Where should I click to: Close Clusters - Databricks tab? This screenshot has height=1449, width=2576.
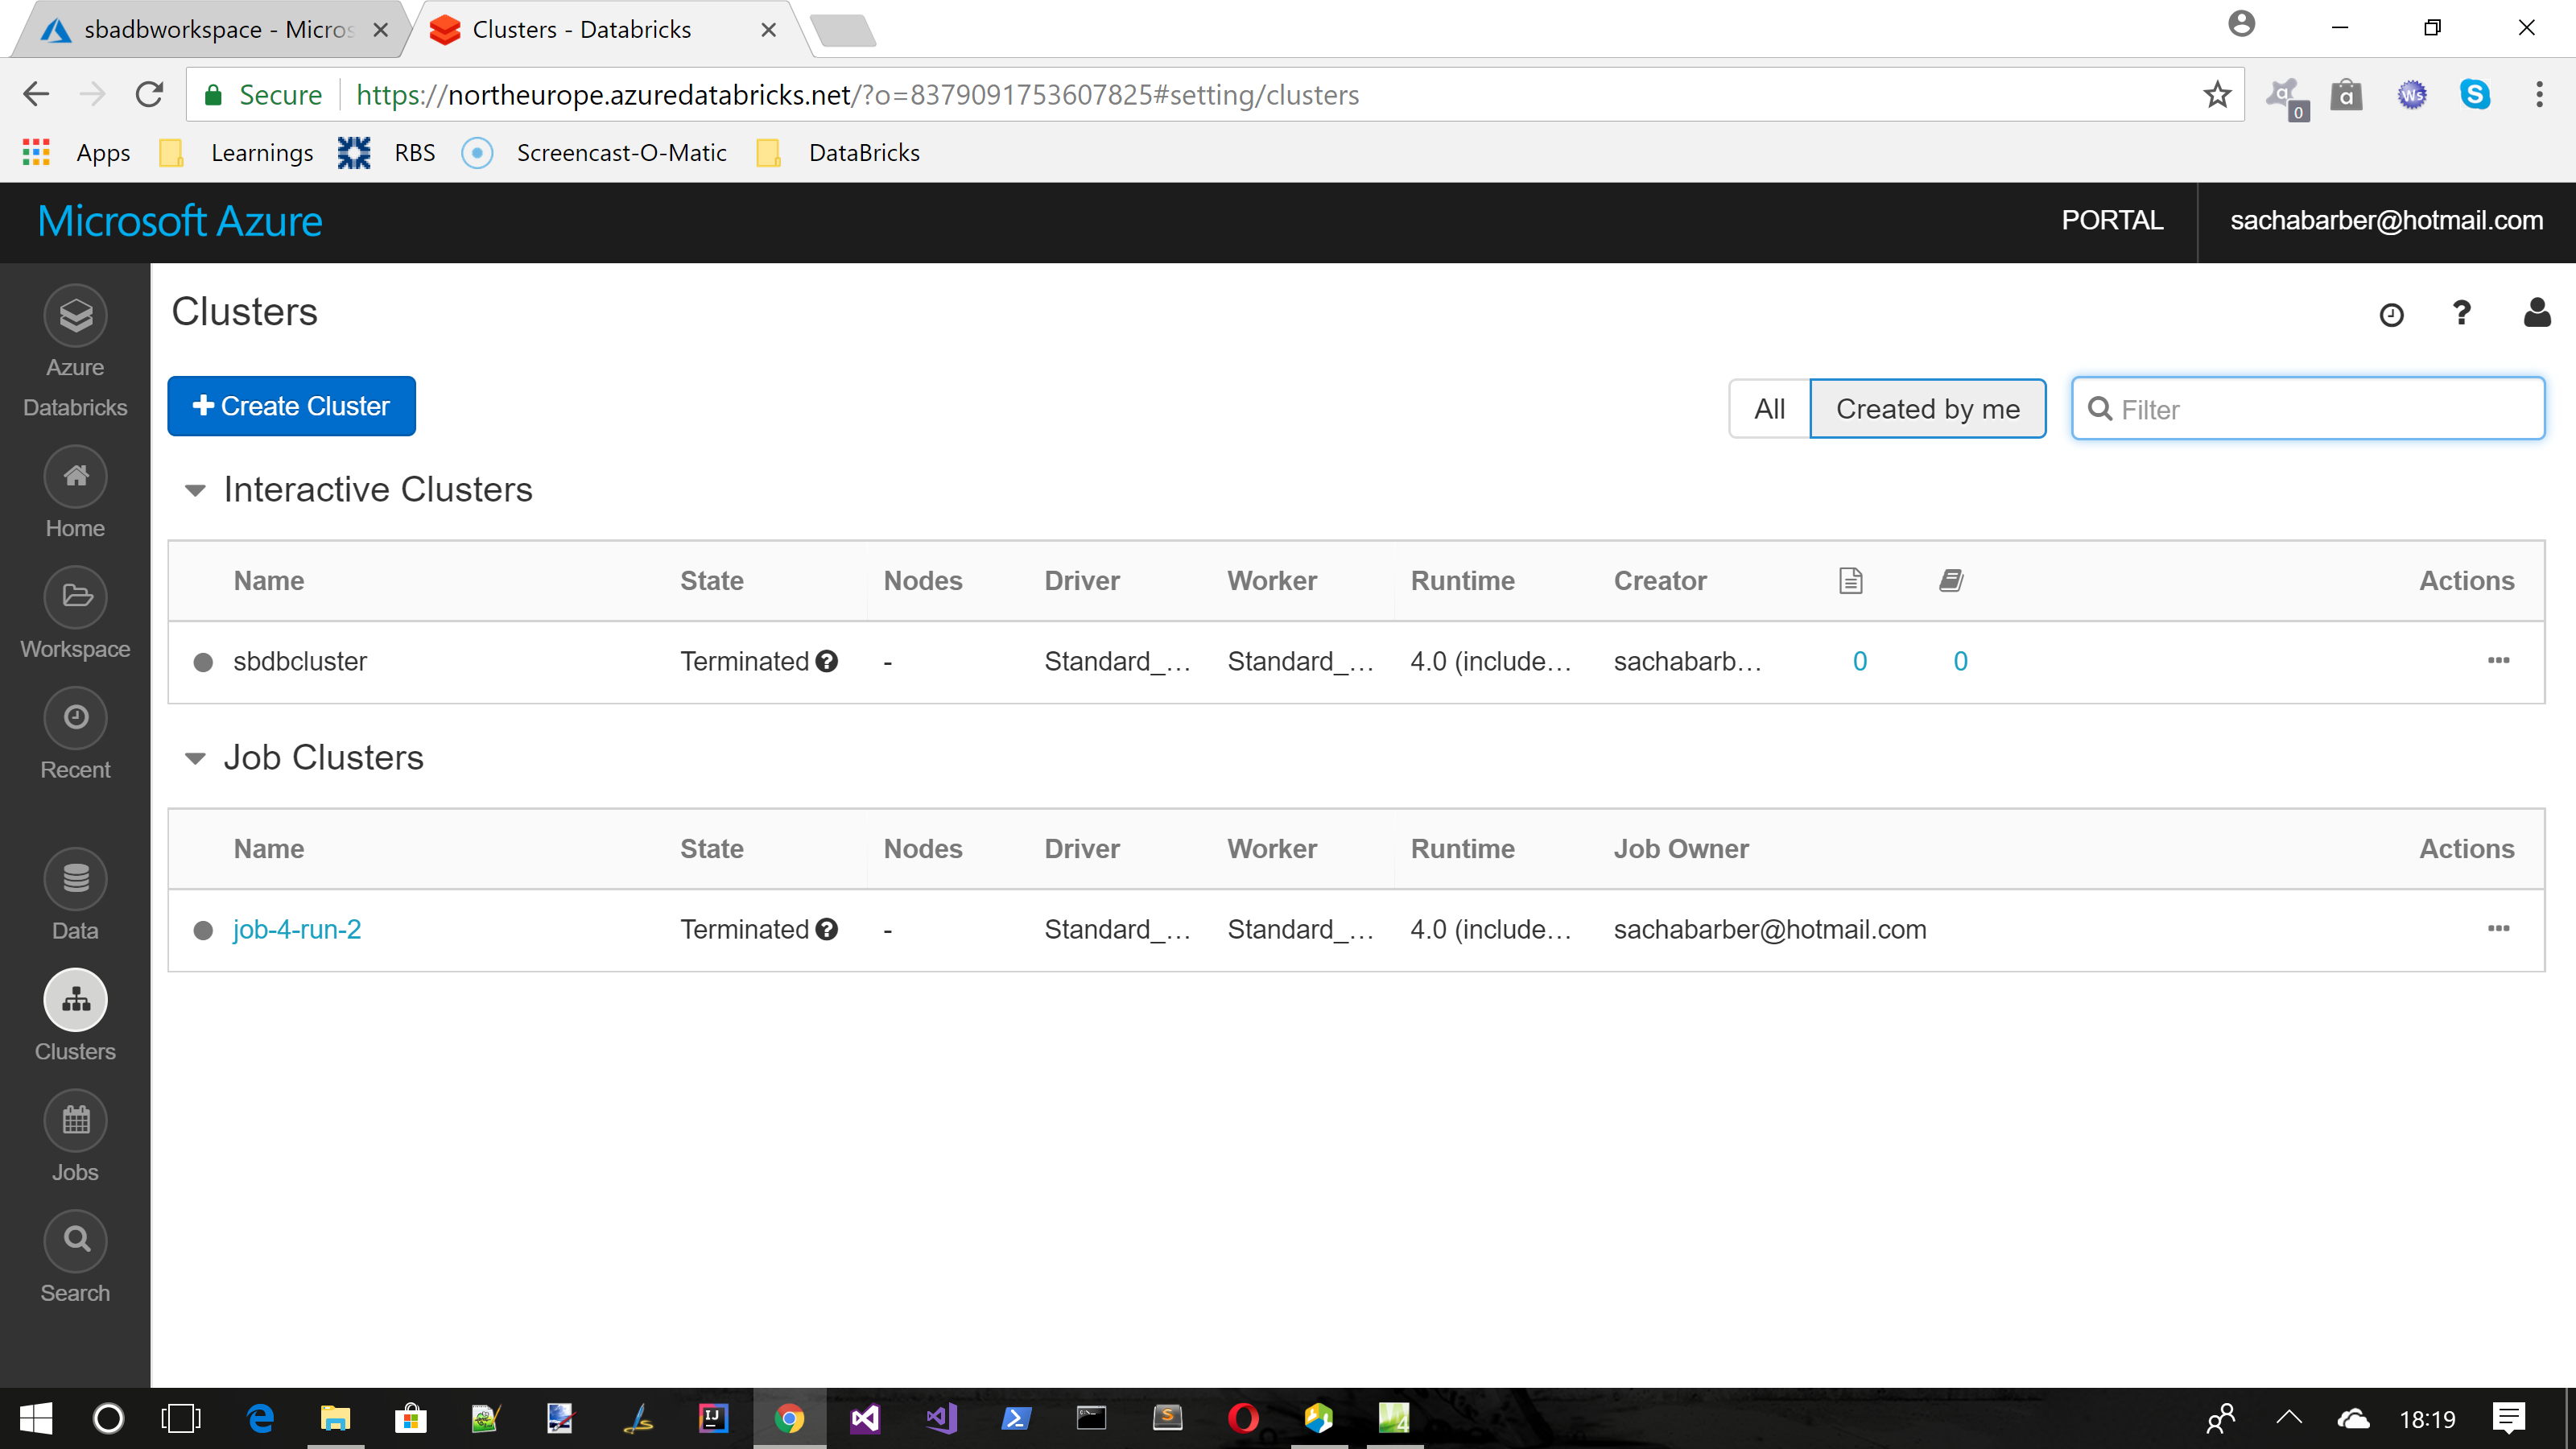click(768, 30)
